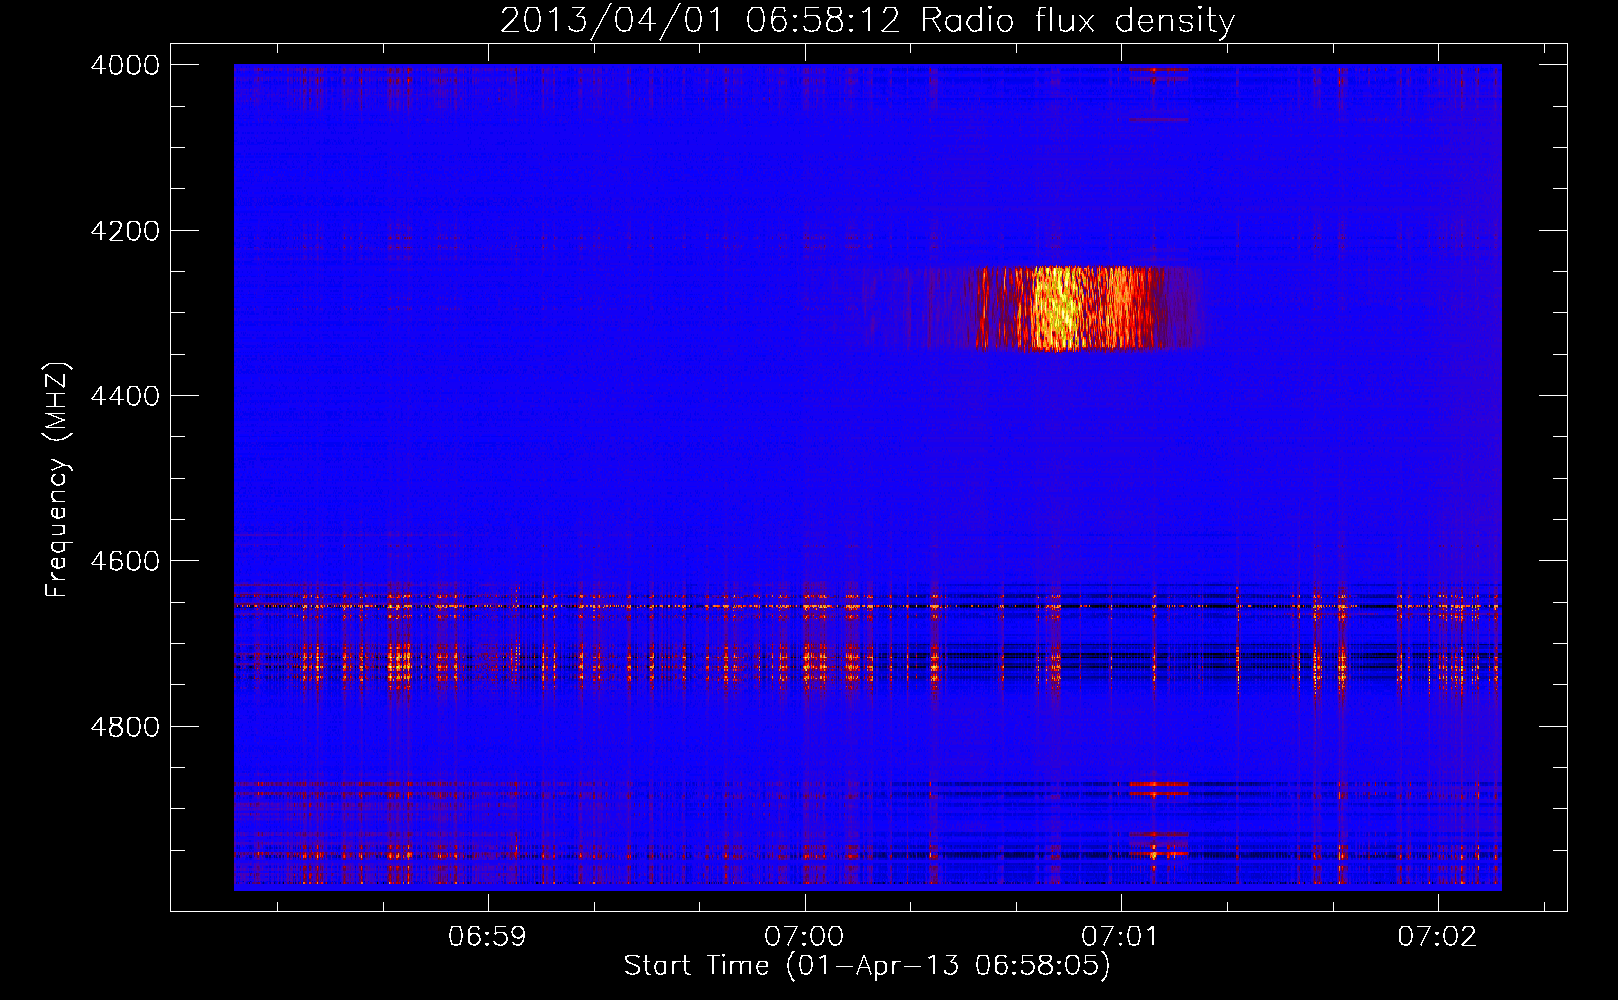Click the 07:00 time tick label

pyautogui.click(x=804, y=937)
